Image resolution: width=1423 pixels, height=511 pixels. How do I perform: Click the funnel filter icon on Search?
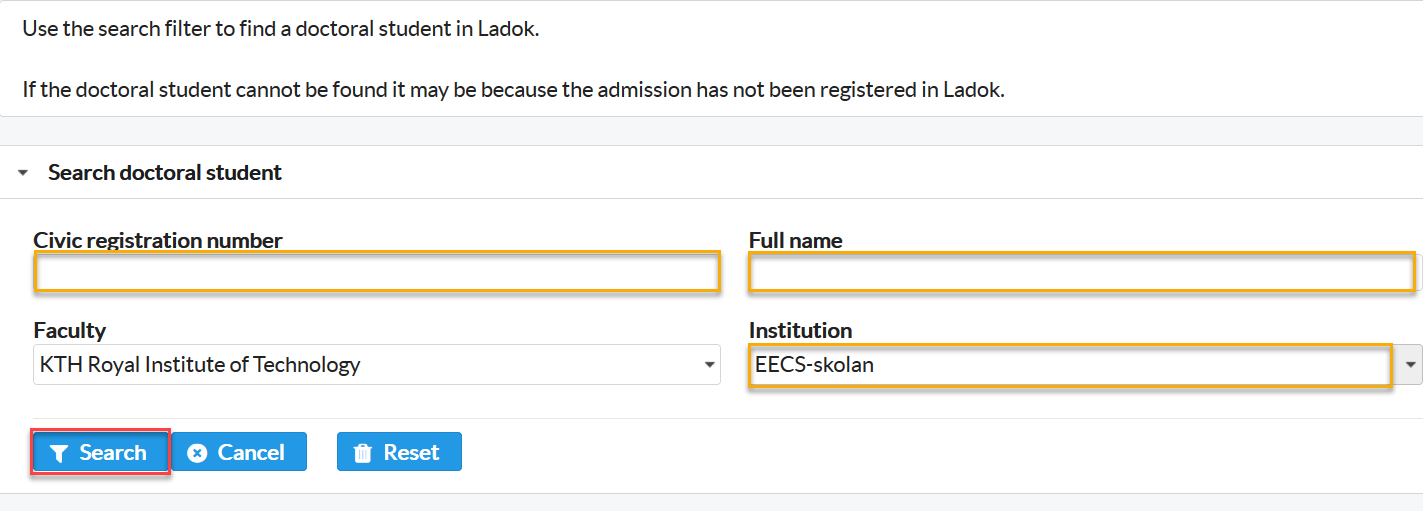click(59, 453)
